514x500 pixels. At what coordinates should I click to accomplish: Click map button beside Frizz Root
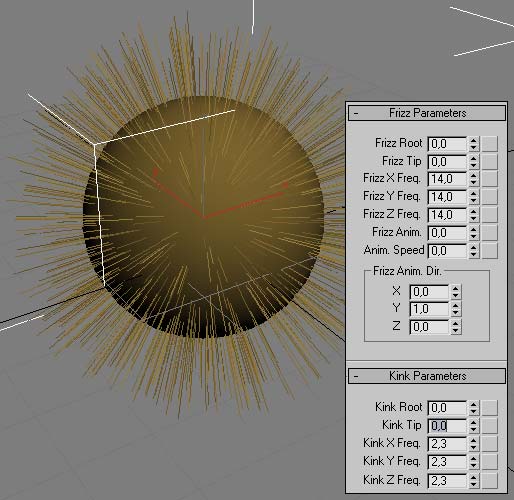pos(490,144)
